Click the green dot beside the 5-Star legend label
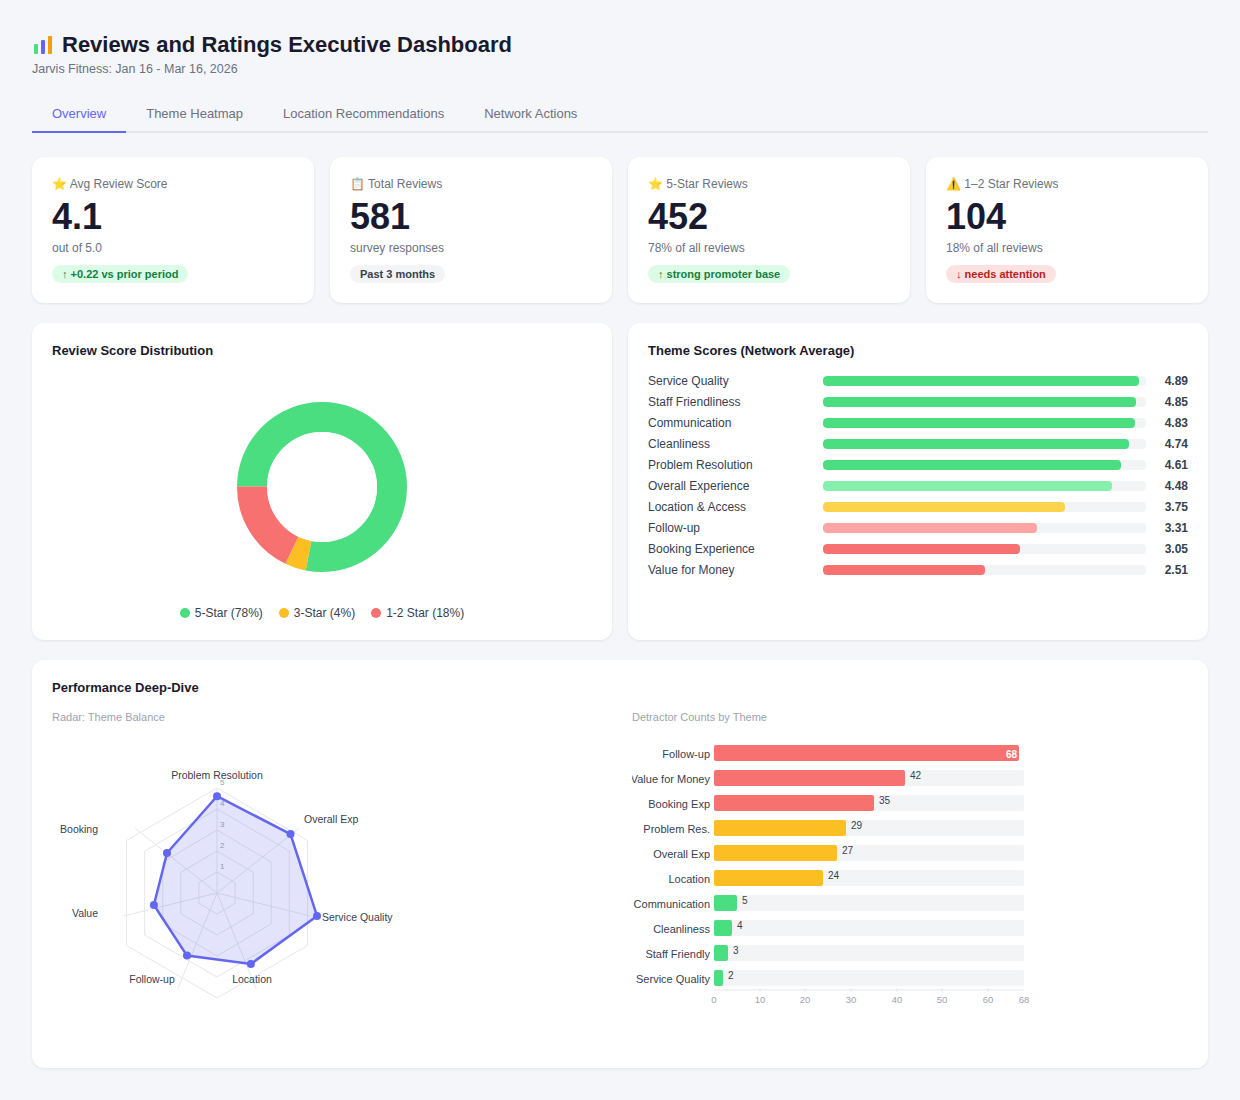The width and height of the screenshot is (1240, 1100). pos(183,613)
